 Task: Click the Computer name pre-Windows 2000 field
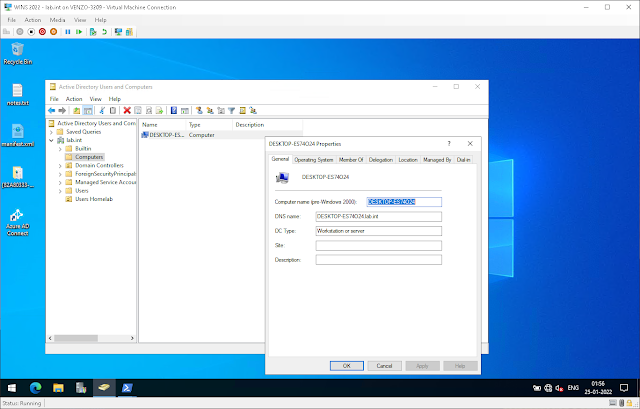(404, 202)
